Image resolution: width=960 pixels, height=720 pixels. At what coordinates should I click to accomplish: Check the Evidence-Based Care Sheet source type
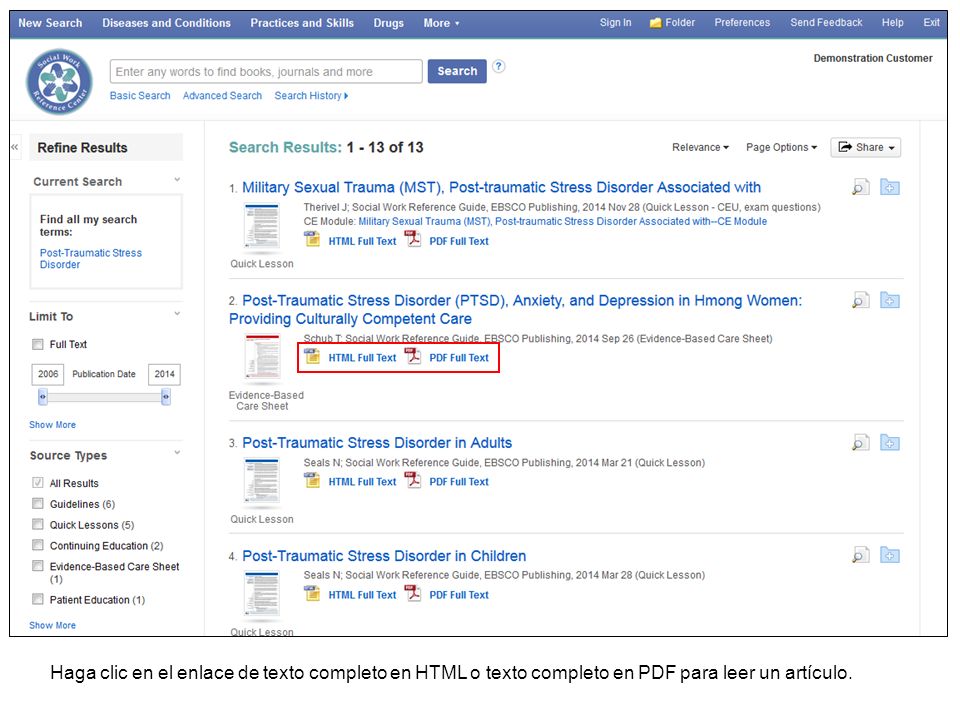pyautogui.click(x=38, y=566)
